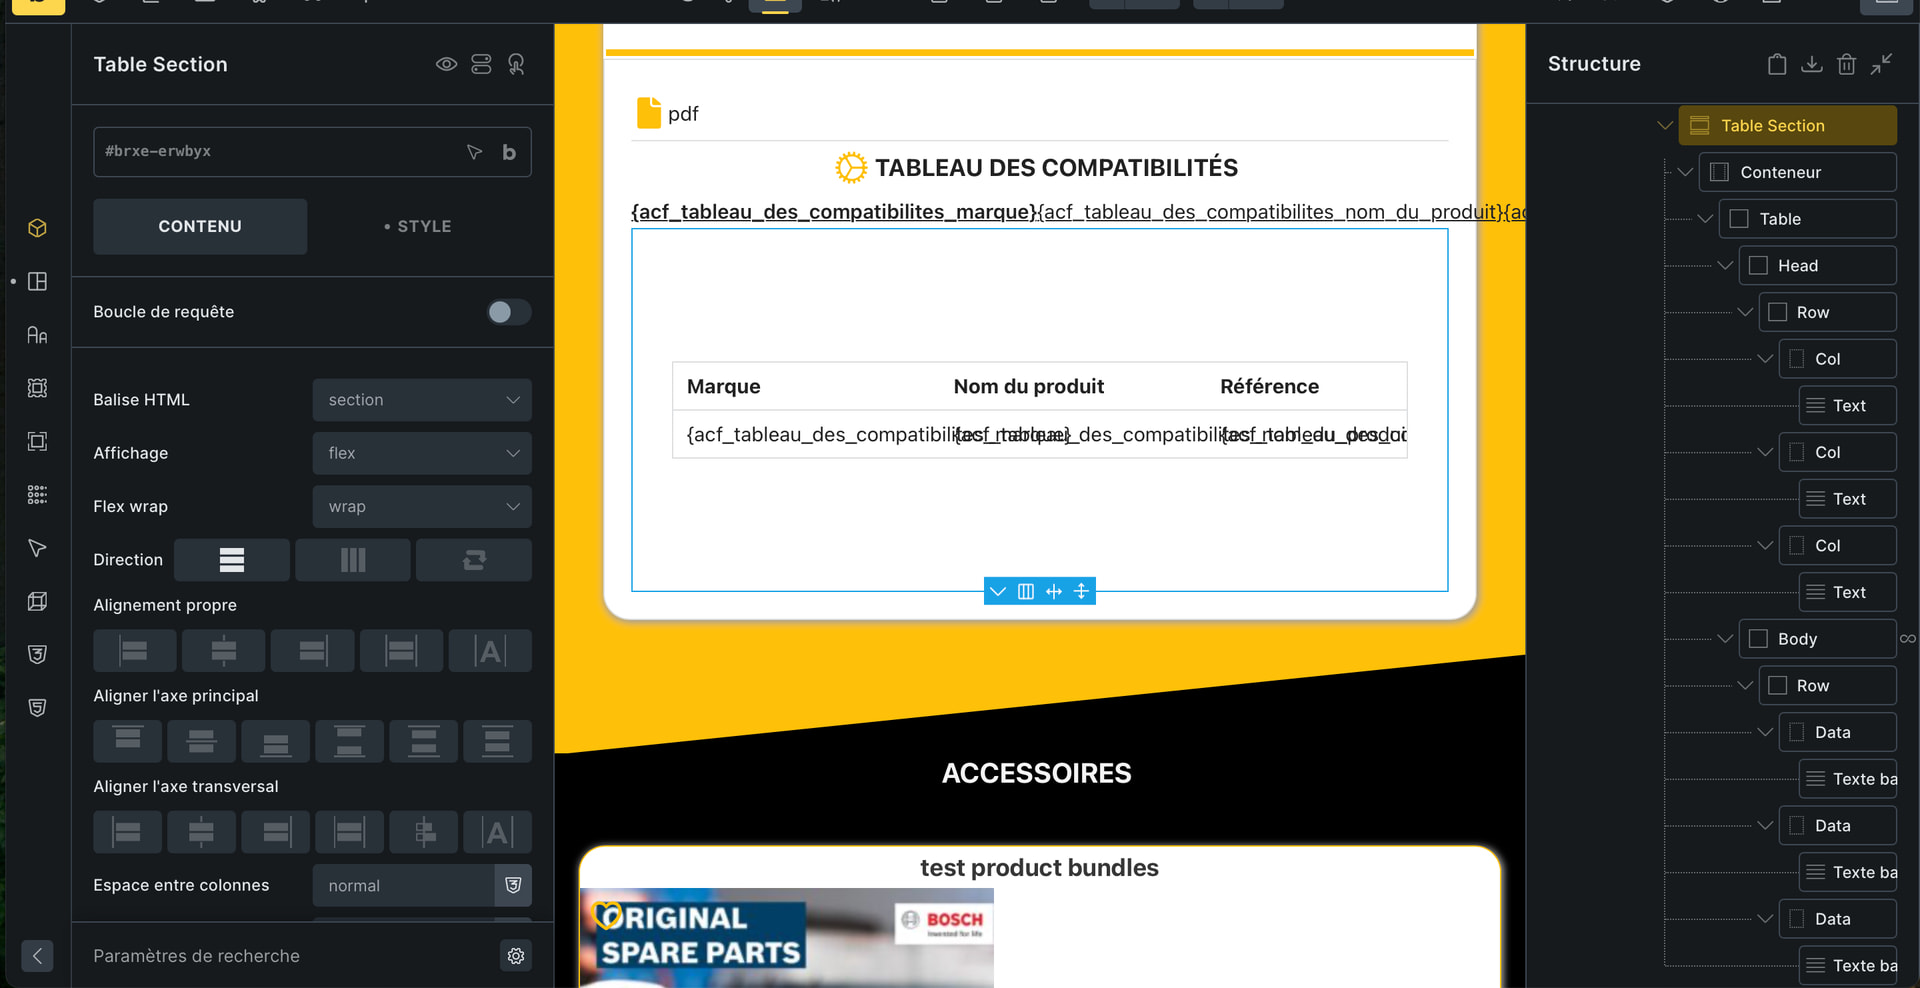Switch to the STYLE tab
Image resolution: width=1920 pixels, height=988 pixels.
point(418,227)
